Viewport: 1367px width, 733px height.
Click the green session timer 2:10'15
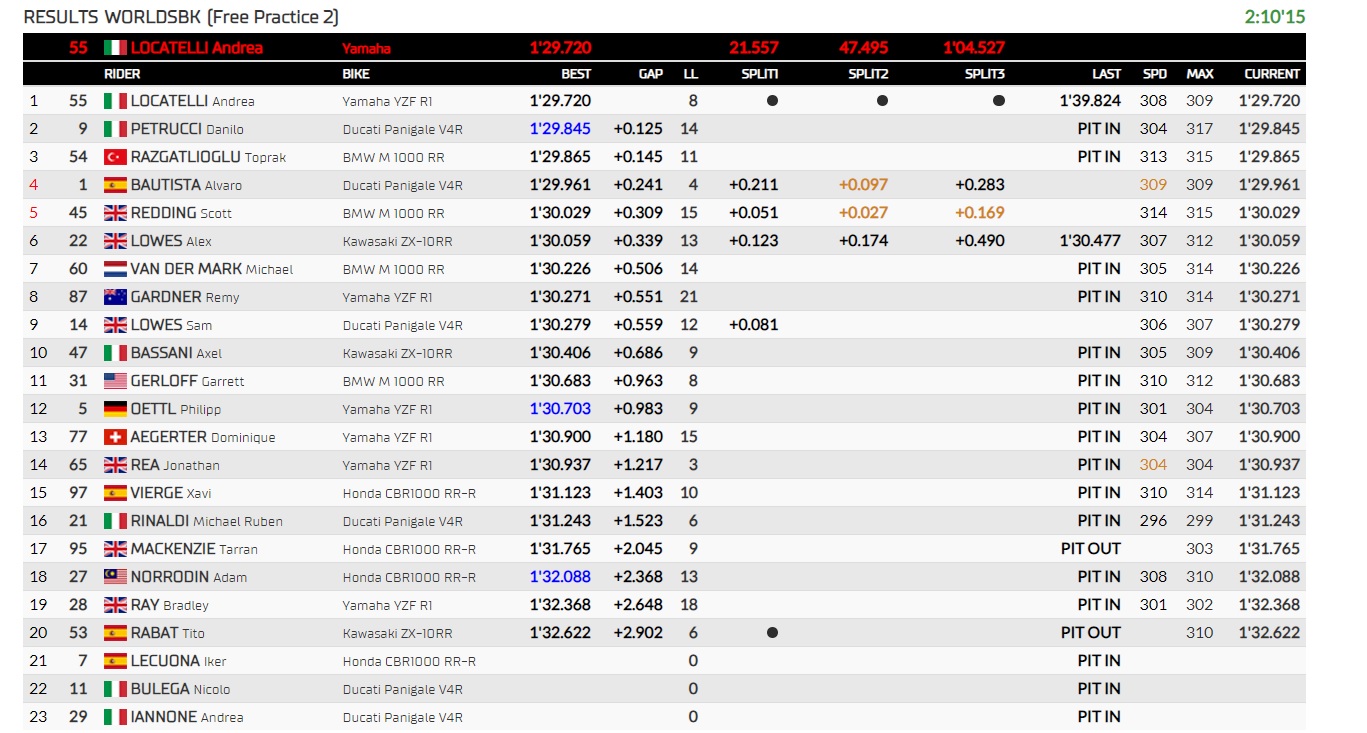[1275, 17]
